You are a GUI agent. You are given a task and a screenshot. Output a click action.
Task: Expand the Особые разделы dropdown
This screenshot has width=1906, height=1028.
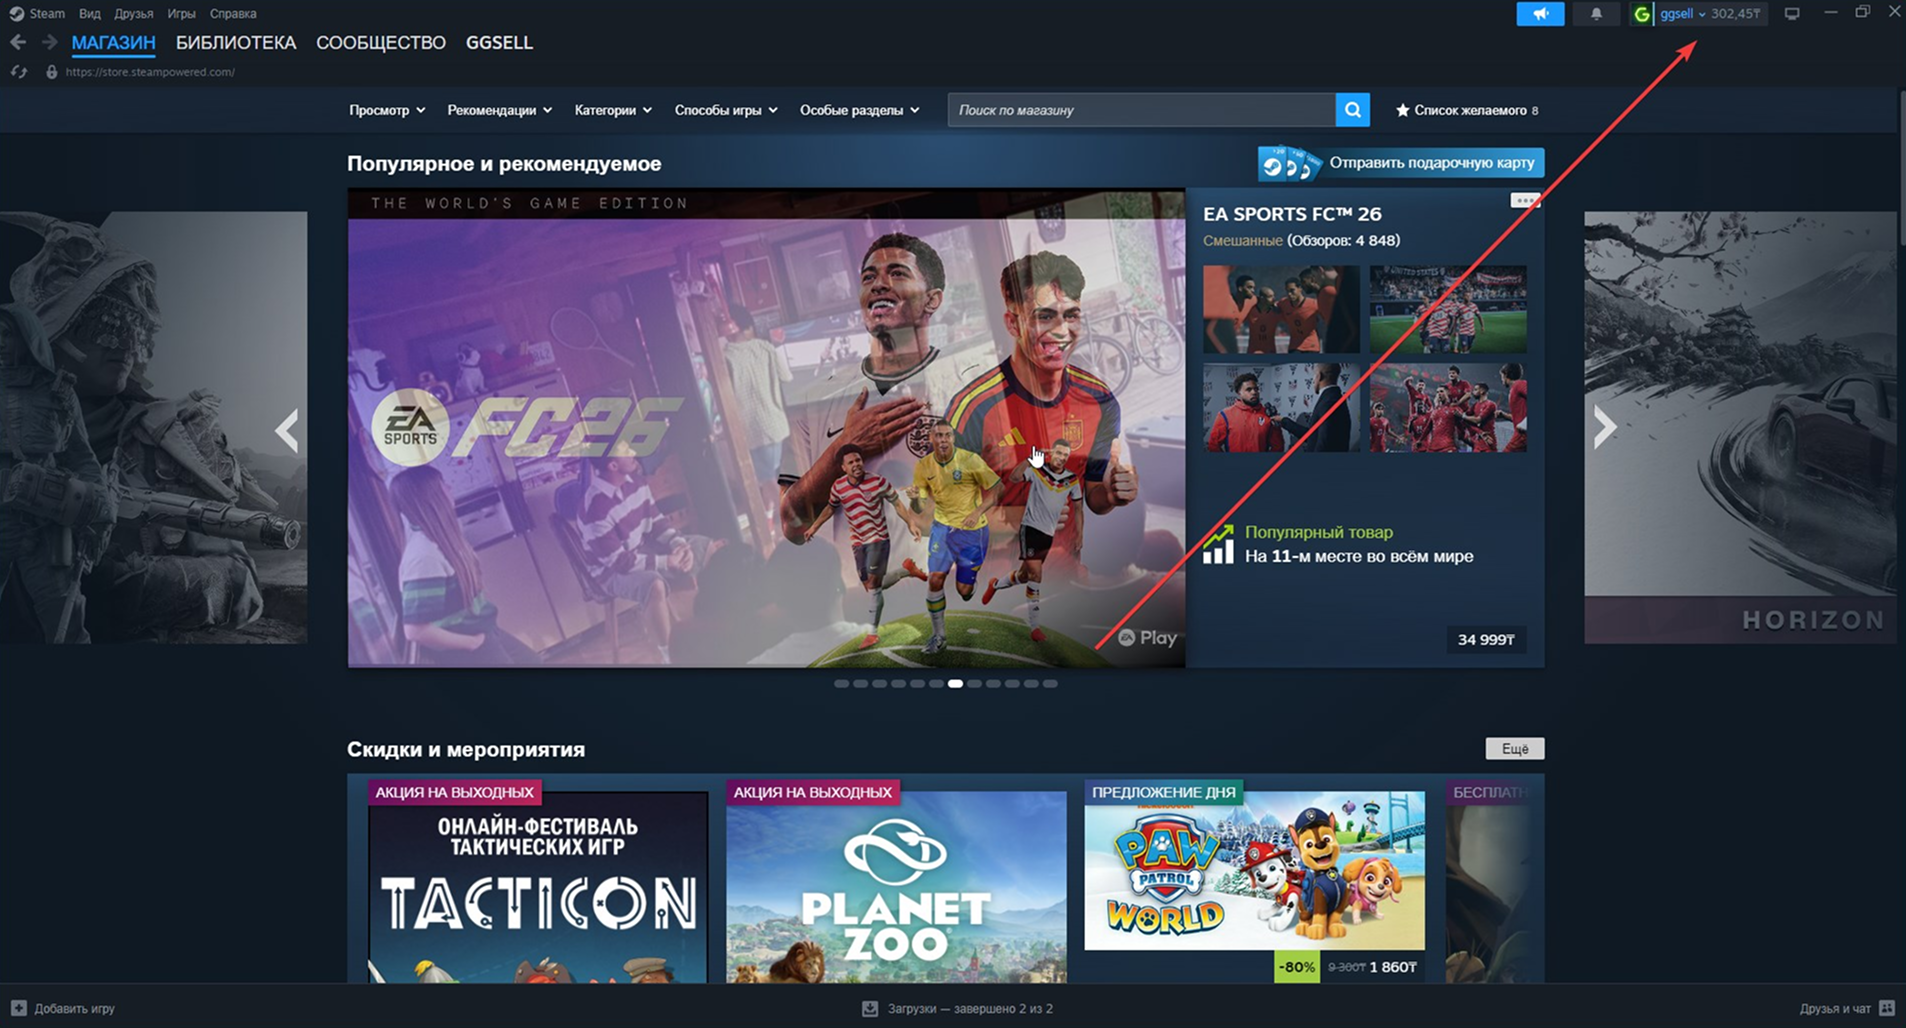pos(859,110)
